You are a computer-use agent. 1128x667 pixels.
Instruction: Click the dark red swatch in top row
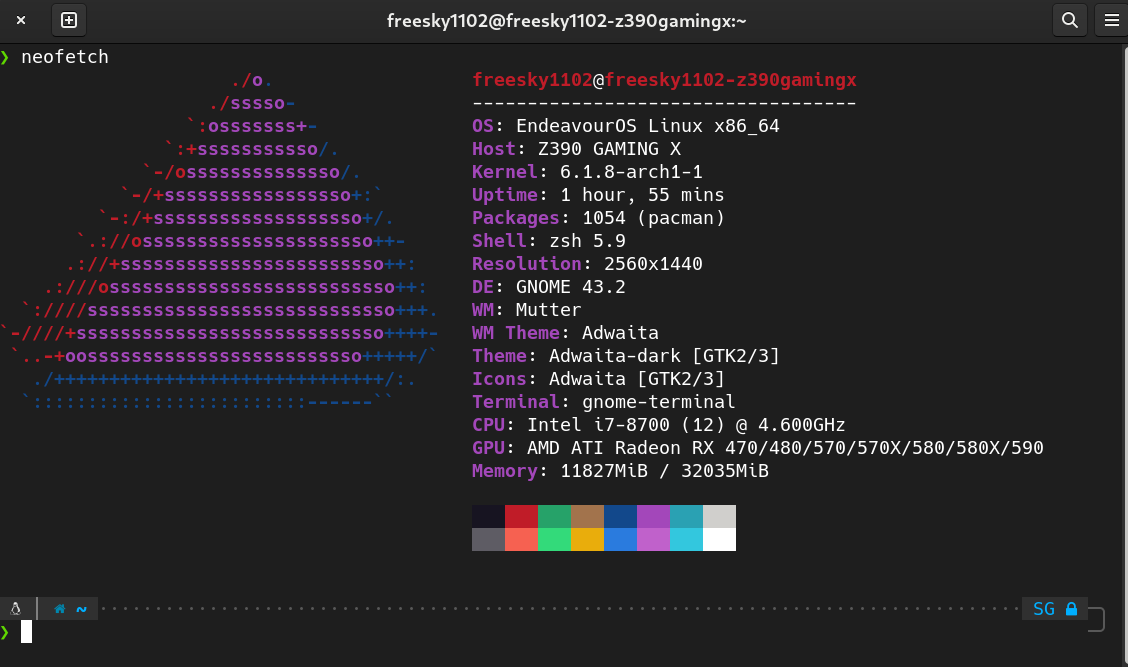pos(522,517)
